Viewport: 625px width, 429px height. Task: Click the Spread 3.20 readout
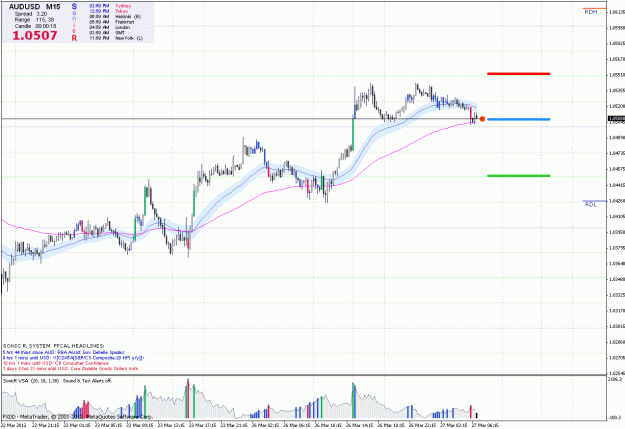pos(31,14)
